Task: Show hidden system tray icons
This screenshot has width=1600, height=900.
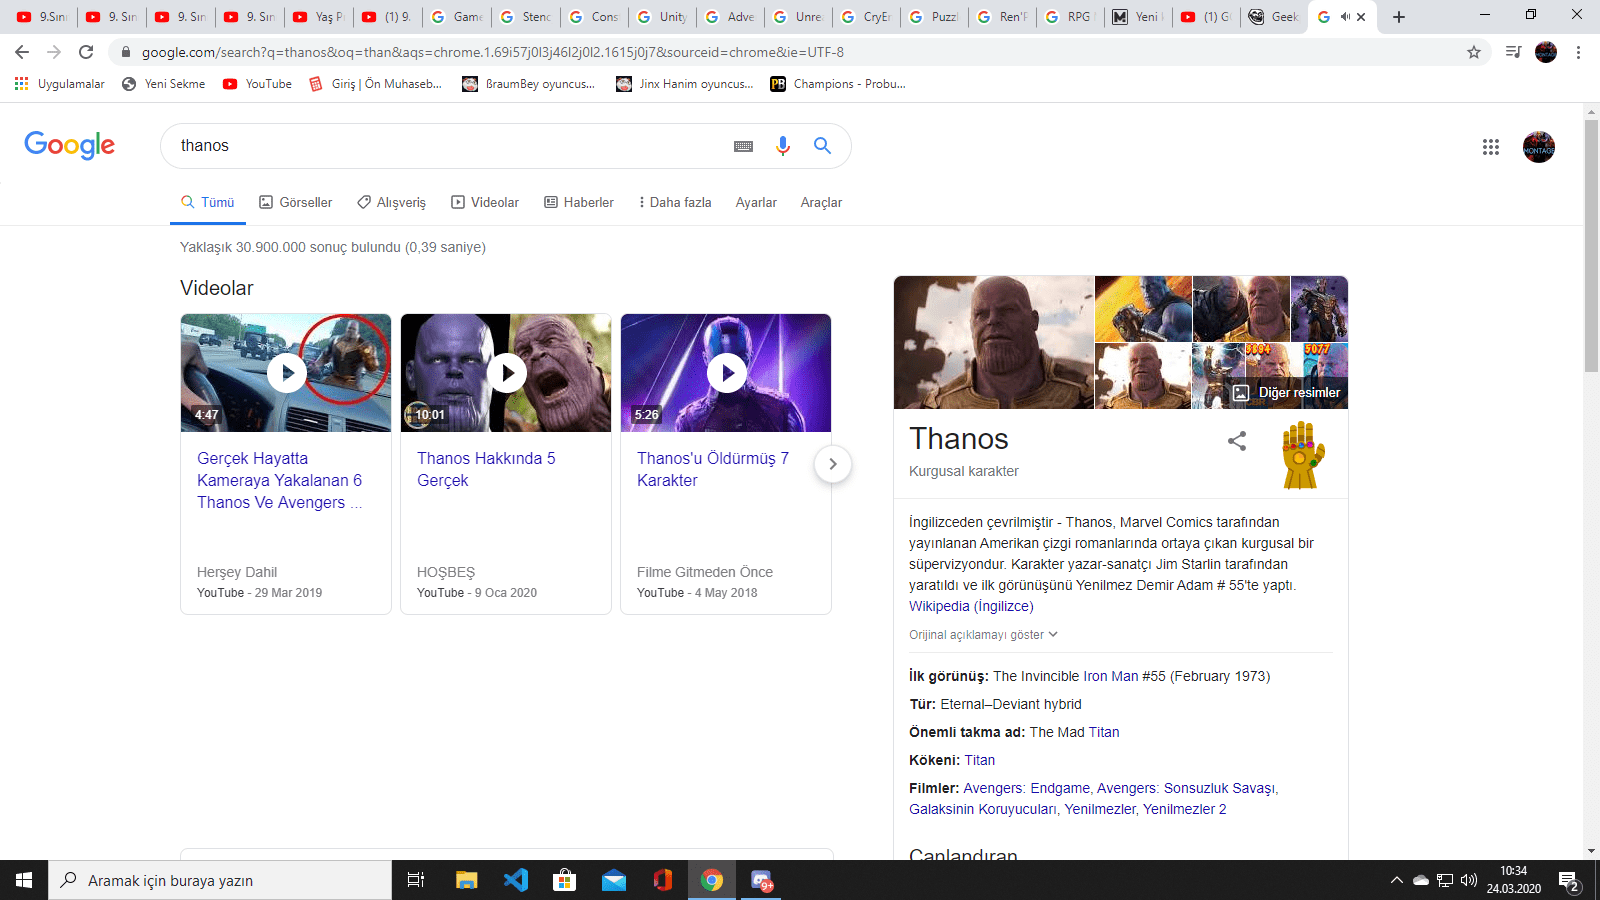Action: coord(1397,880)
